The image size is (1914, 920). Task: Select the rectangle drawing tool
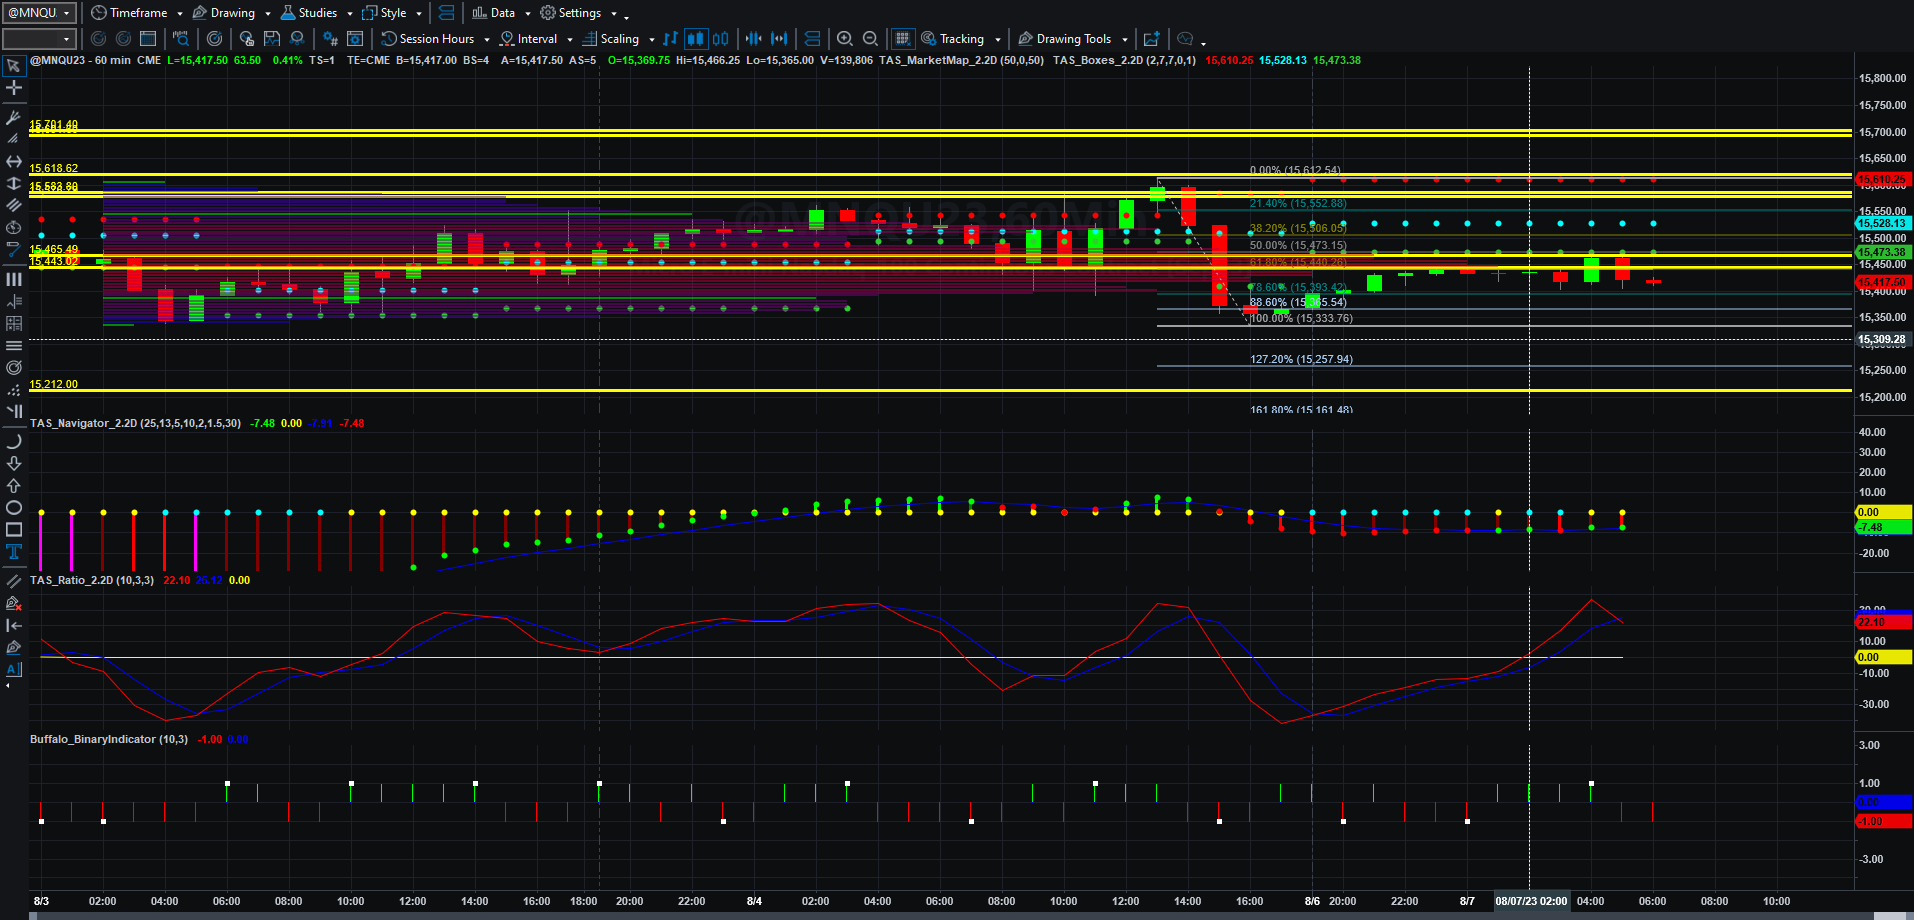[14, 530]
